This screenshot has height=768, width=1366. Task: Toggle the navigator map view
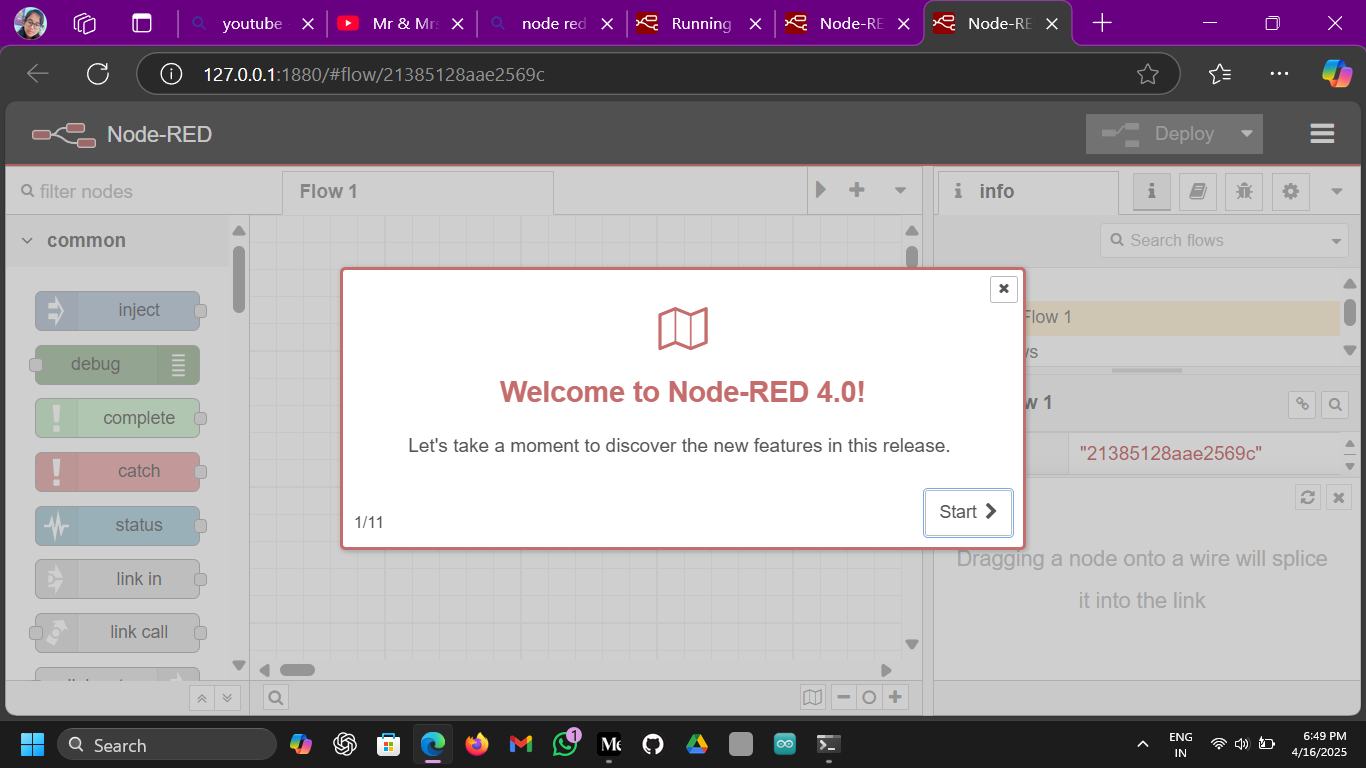click(x=813, y=698)
